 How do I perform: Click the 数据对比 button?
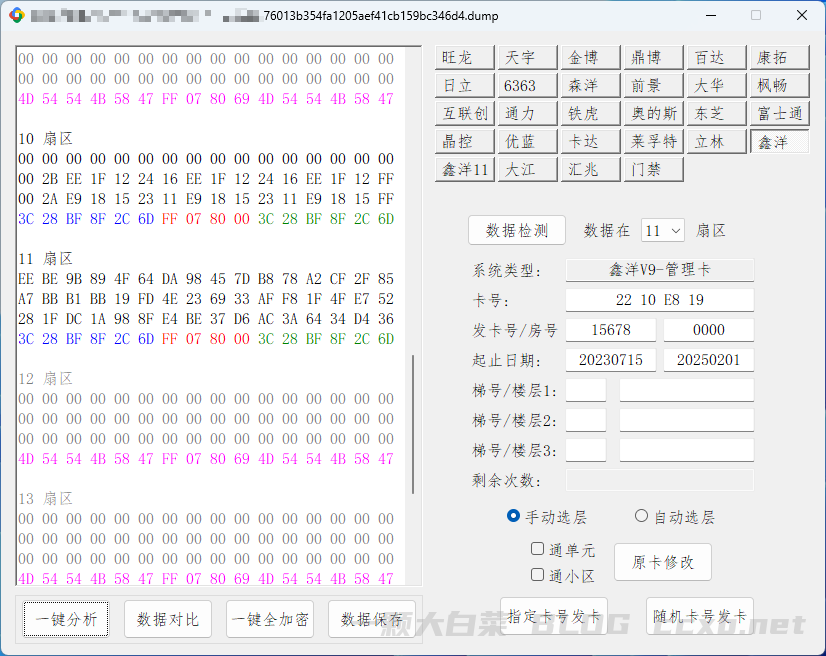click(x=168, y=619)
